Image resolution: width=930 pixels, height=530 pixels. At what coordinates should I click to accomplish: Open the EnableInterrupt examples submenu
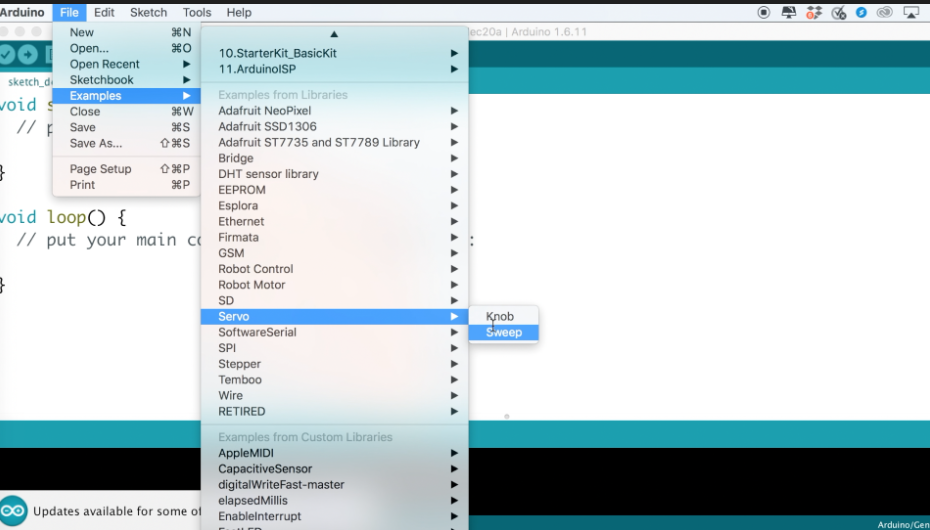click(x=335, y=516)
